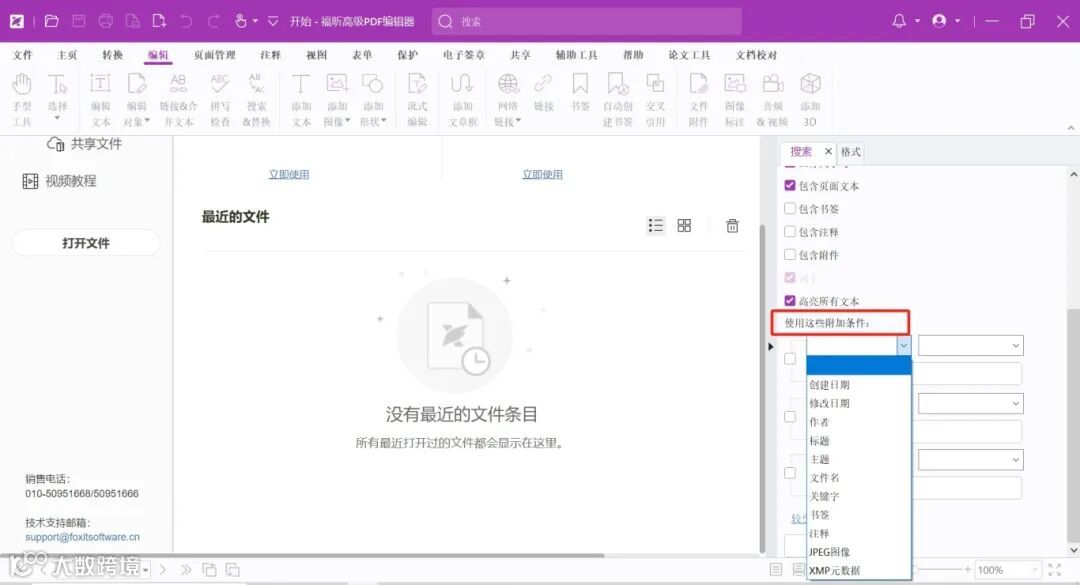Toggle the 包含页面文本 checkbox
The height and width of the screenshot is (585, 1080).
pyautogui.click(x=790, y=185)
